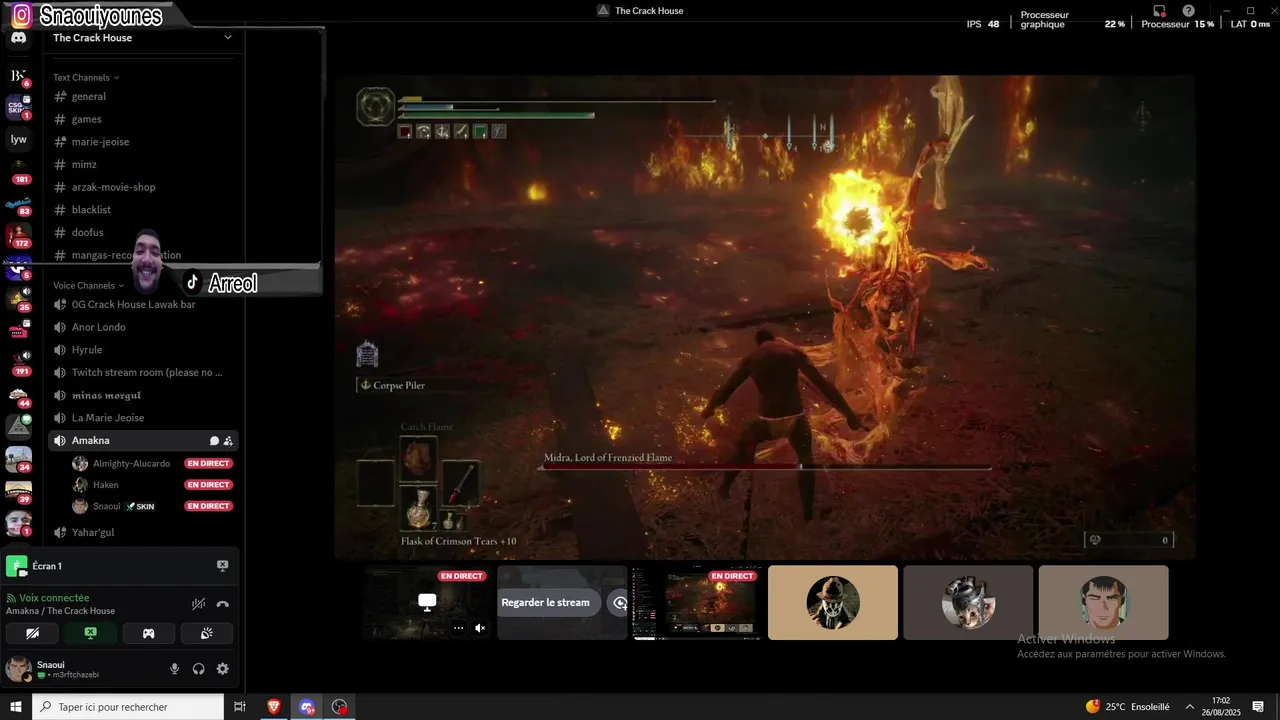Collapse the Text Channels category
Screen dimensions: 1280x720
pos(86,77)
